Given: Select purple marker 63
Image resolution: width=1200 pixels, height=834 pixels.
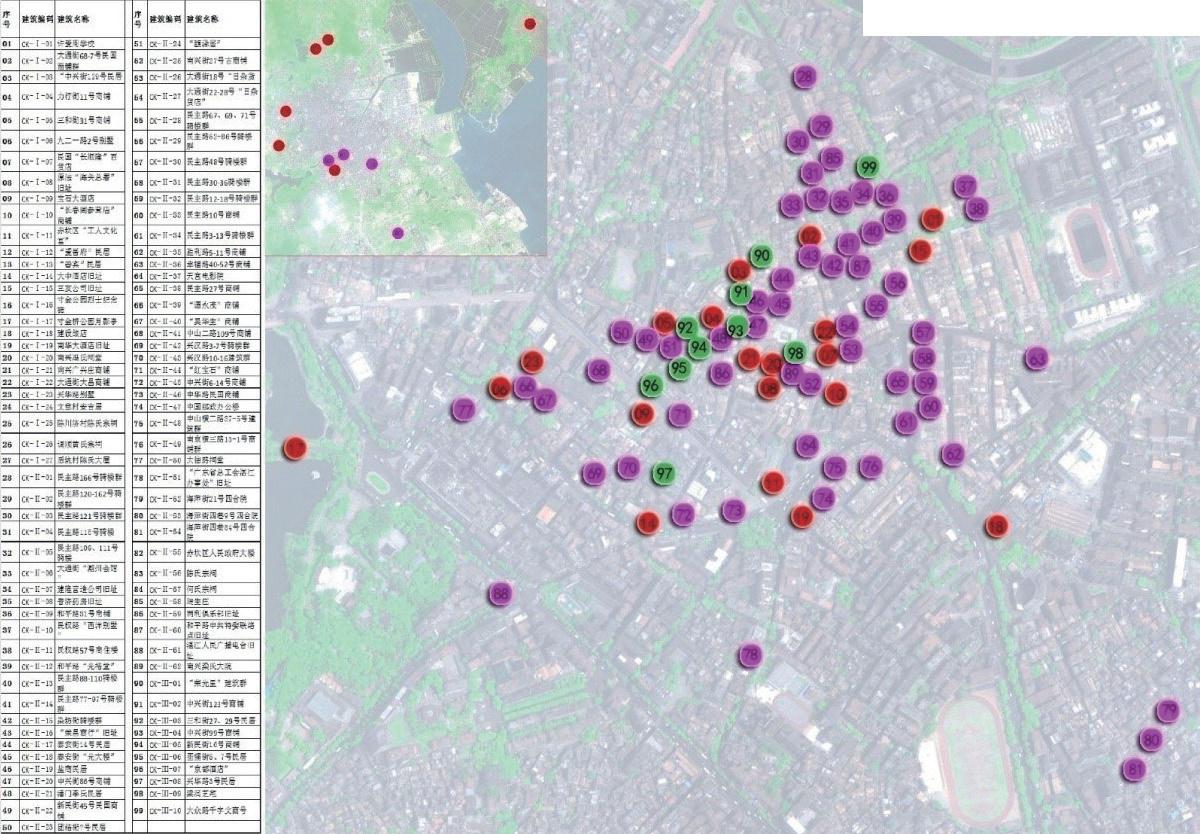Looking at the screenshot, I should coord(1037,359).
